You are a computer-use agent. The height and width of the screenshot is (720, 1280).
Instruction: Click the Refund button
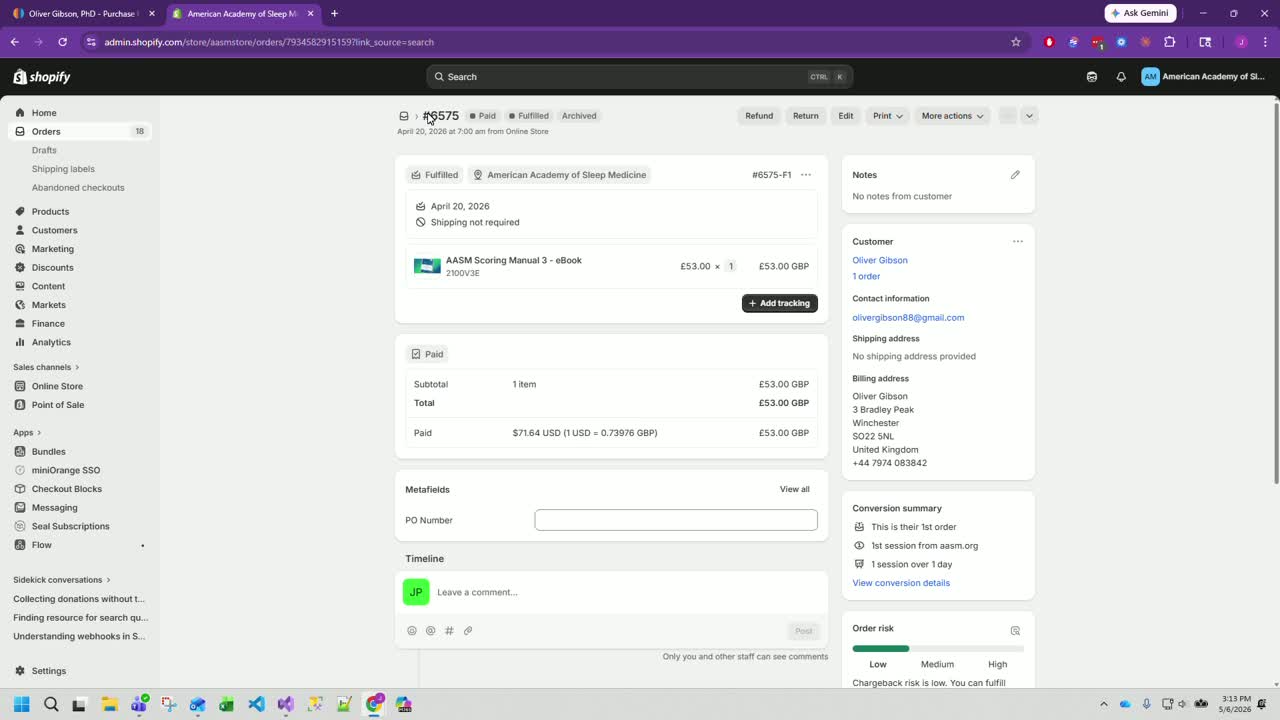pyautogui.click(x=759, y=116)
